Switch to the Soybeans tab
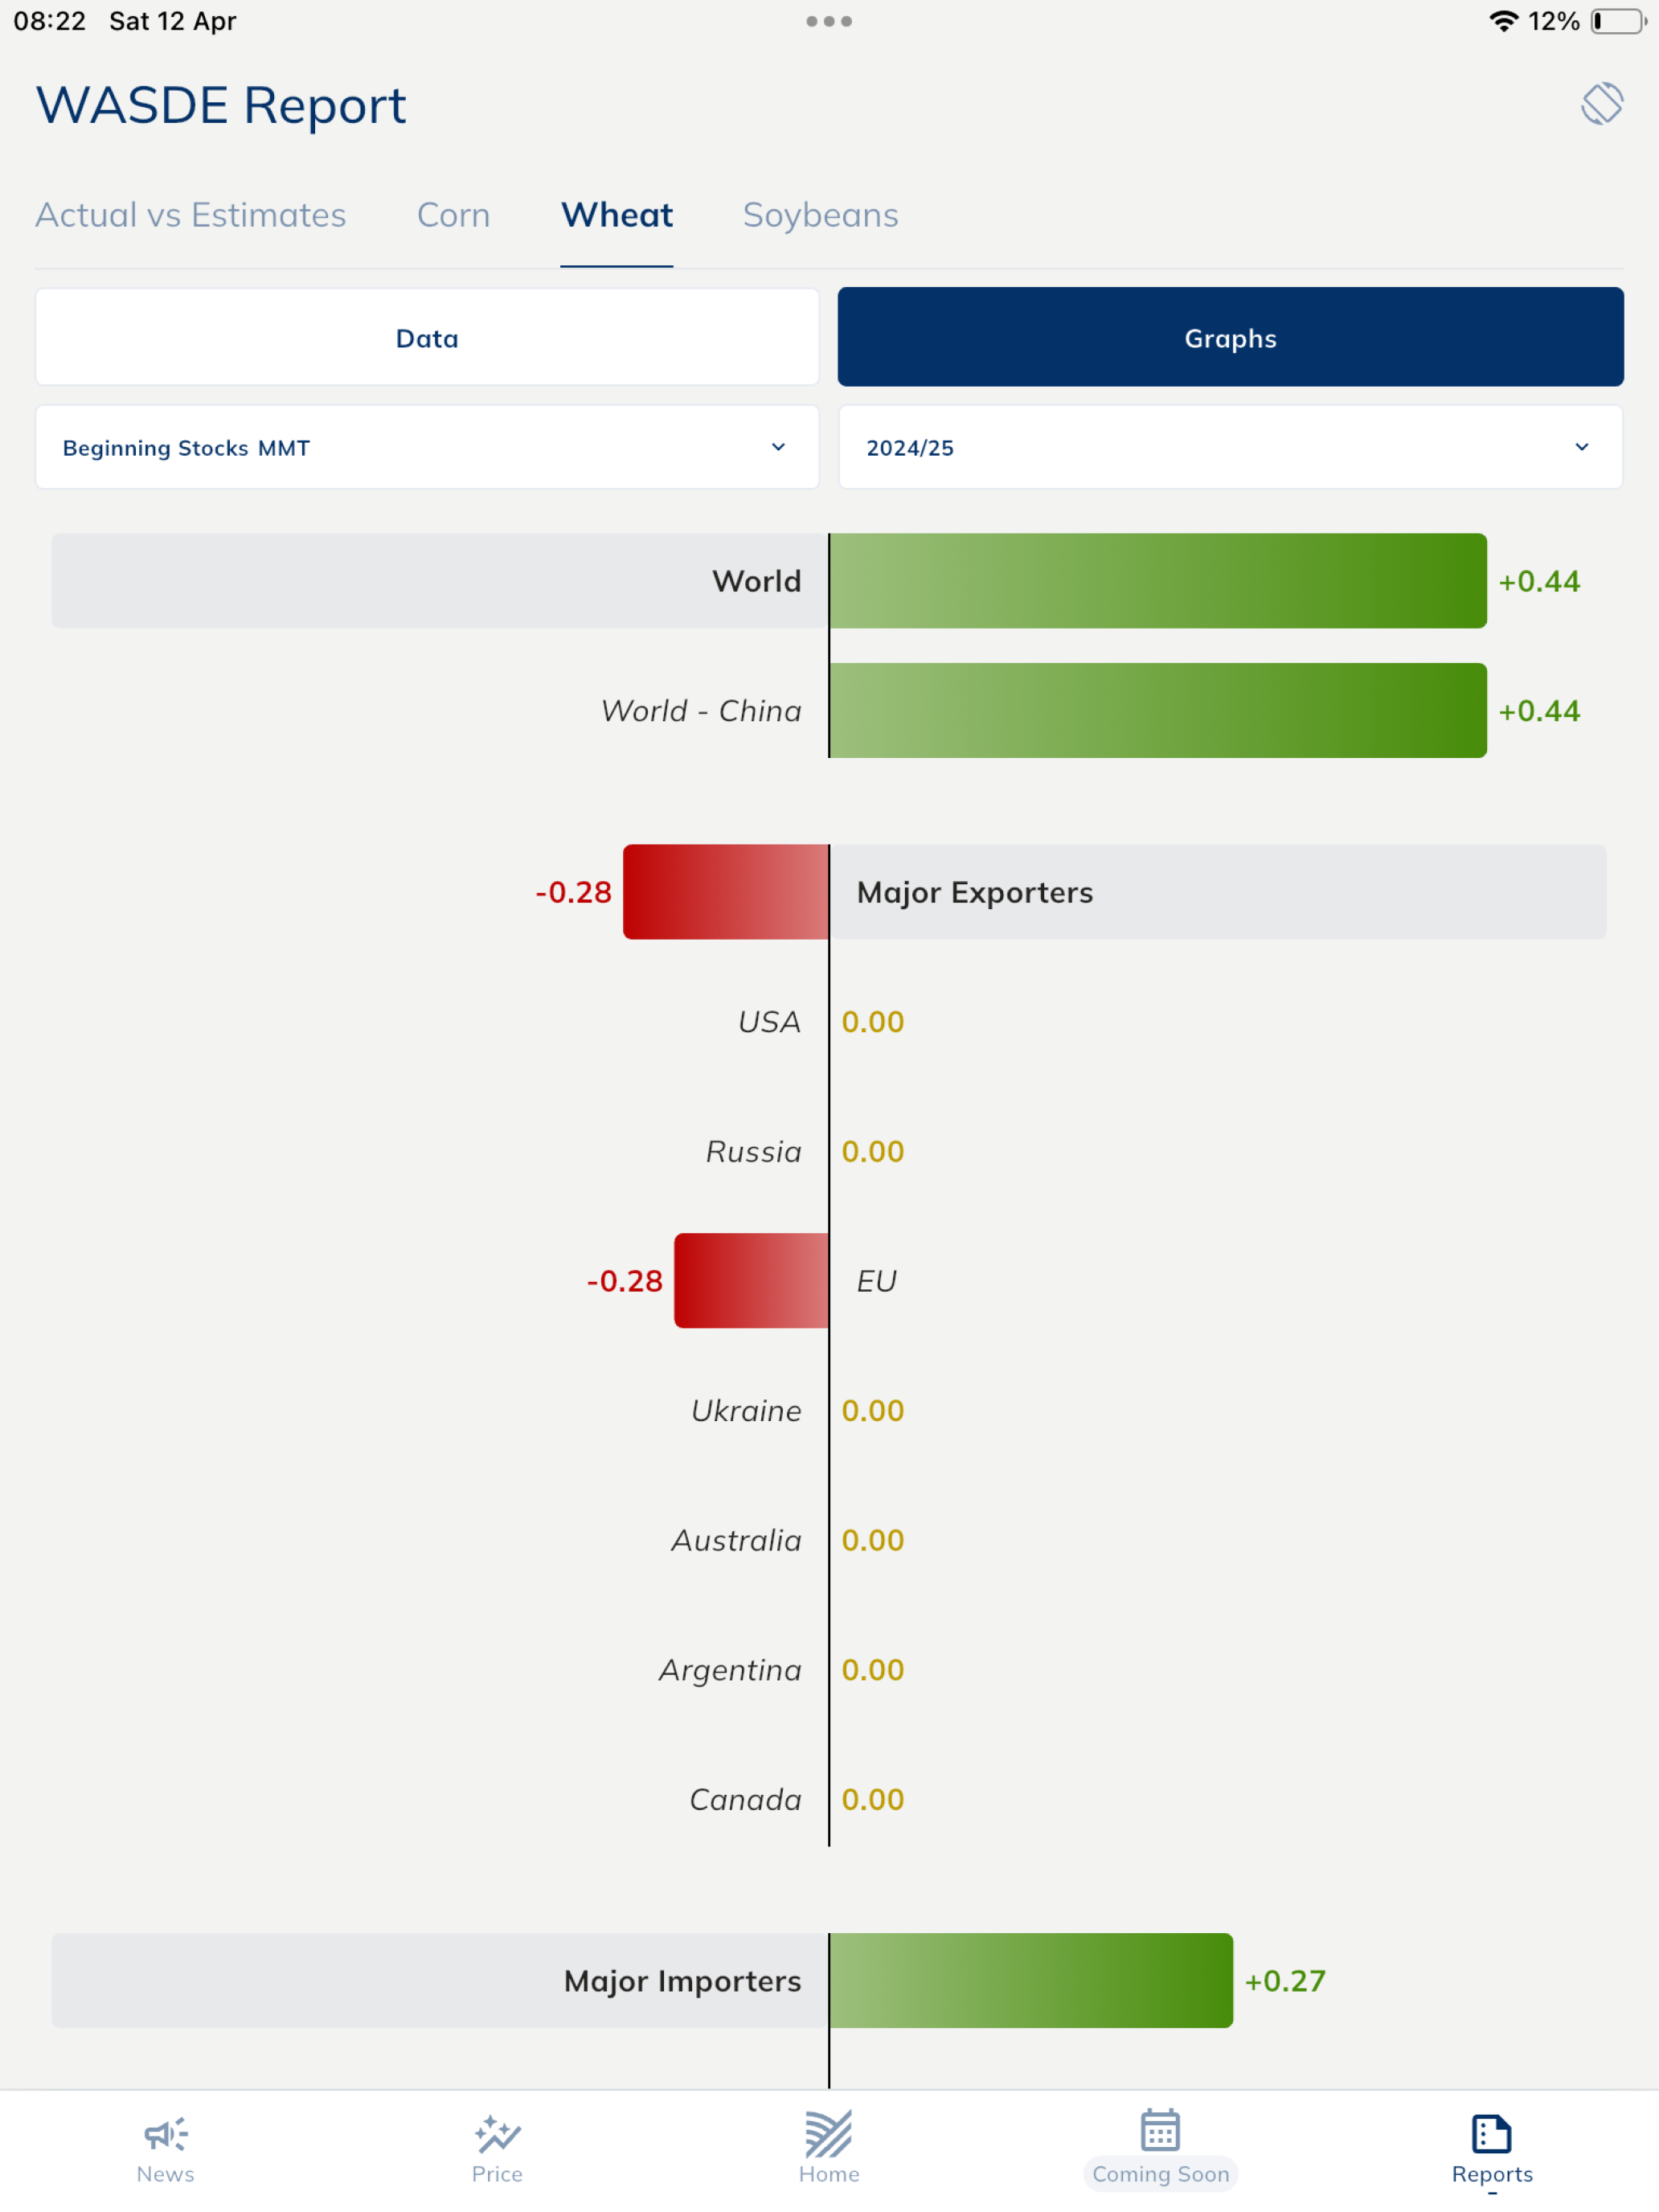Image resolution: width=1659 pixels, height=2212 pixels. 820,215
